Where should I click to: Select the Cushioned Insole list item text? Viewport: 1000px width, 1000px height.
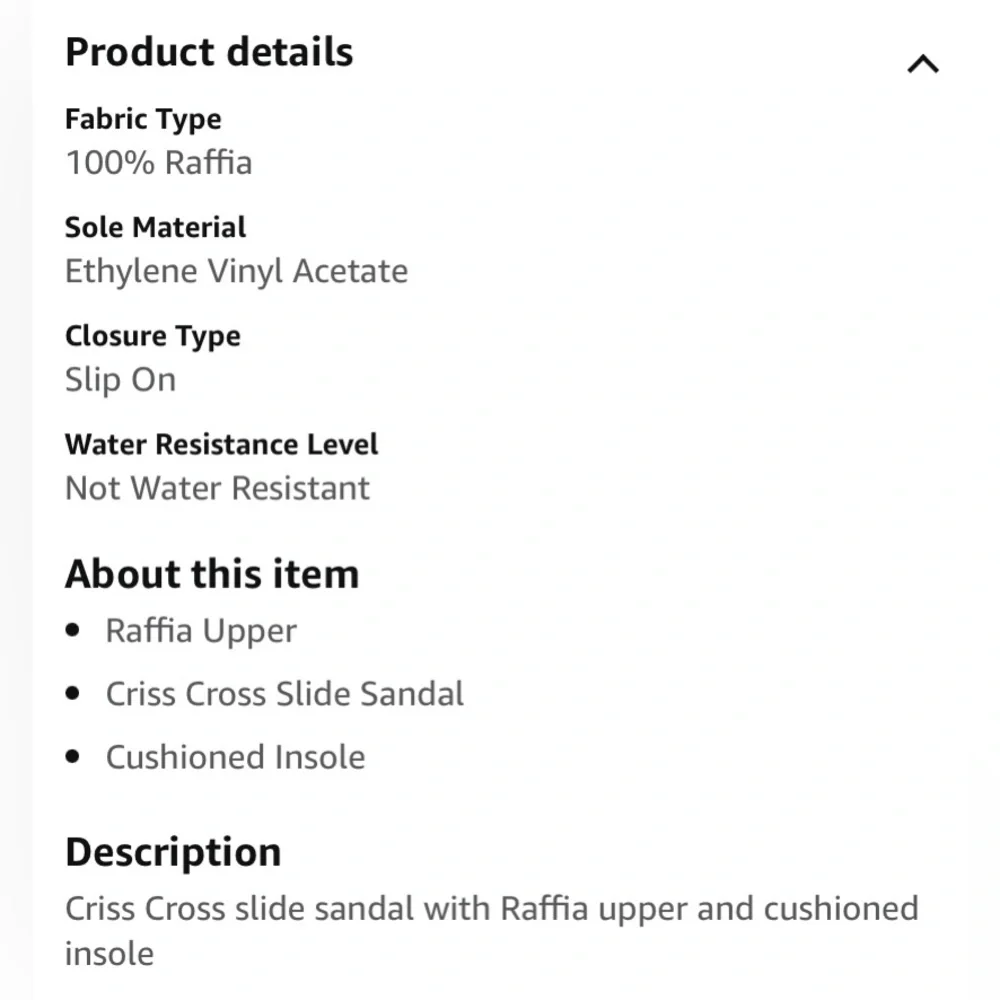[235, 757]
